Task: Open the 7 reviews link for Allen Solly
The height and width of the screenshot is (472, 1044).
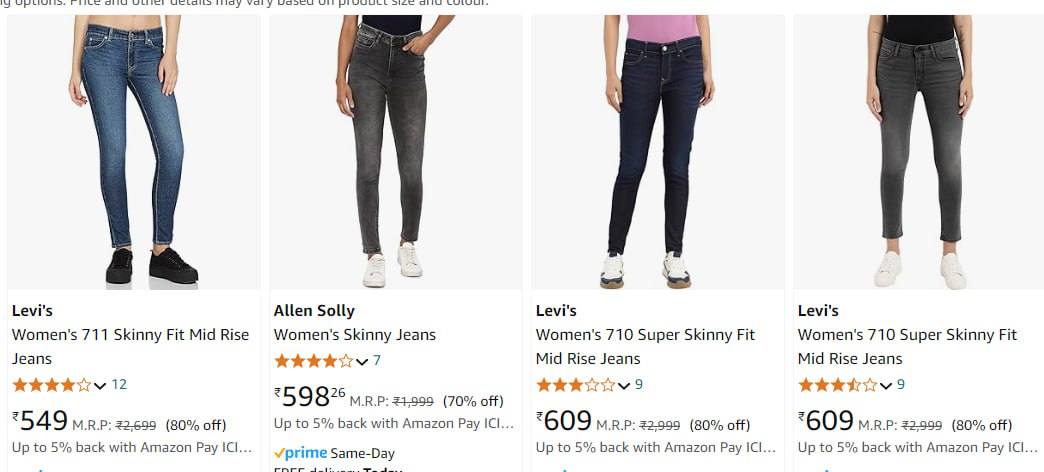Action: coord(377,361)
